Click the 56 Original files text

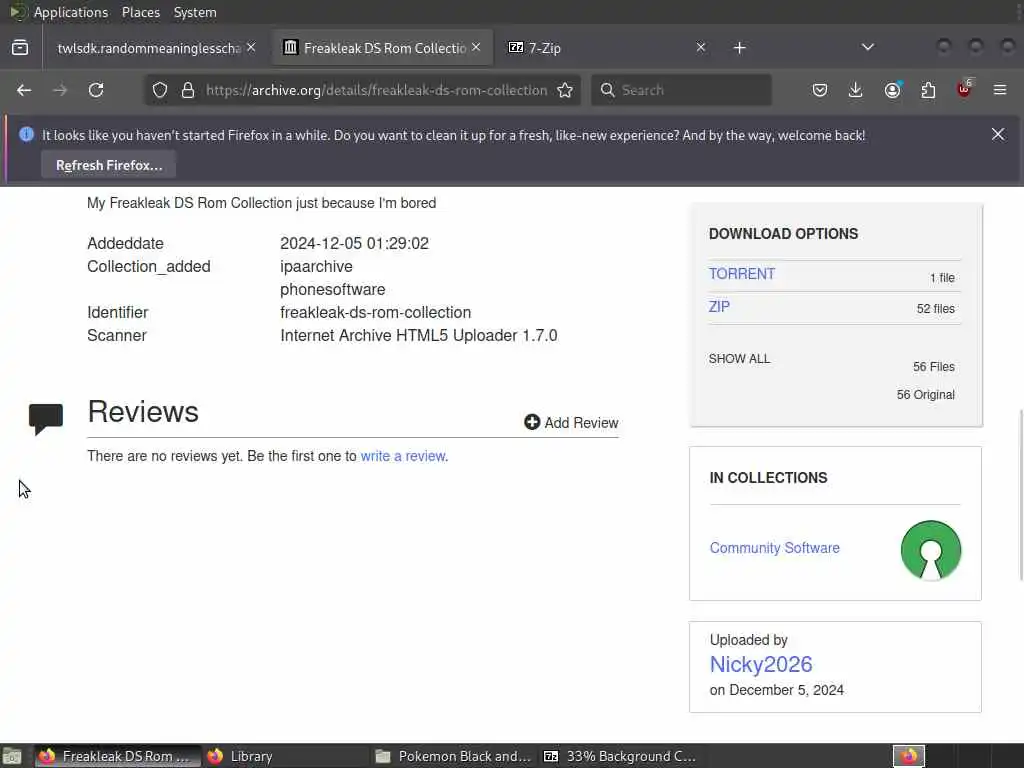click(x=925, y=394)
